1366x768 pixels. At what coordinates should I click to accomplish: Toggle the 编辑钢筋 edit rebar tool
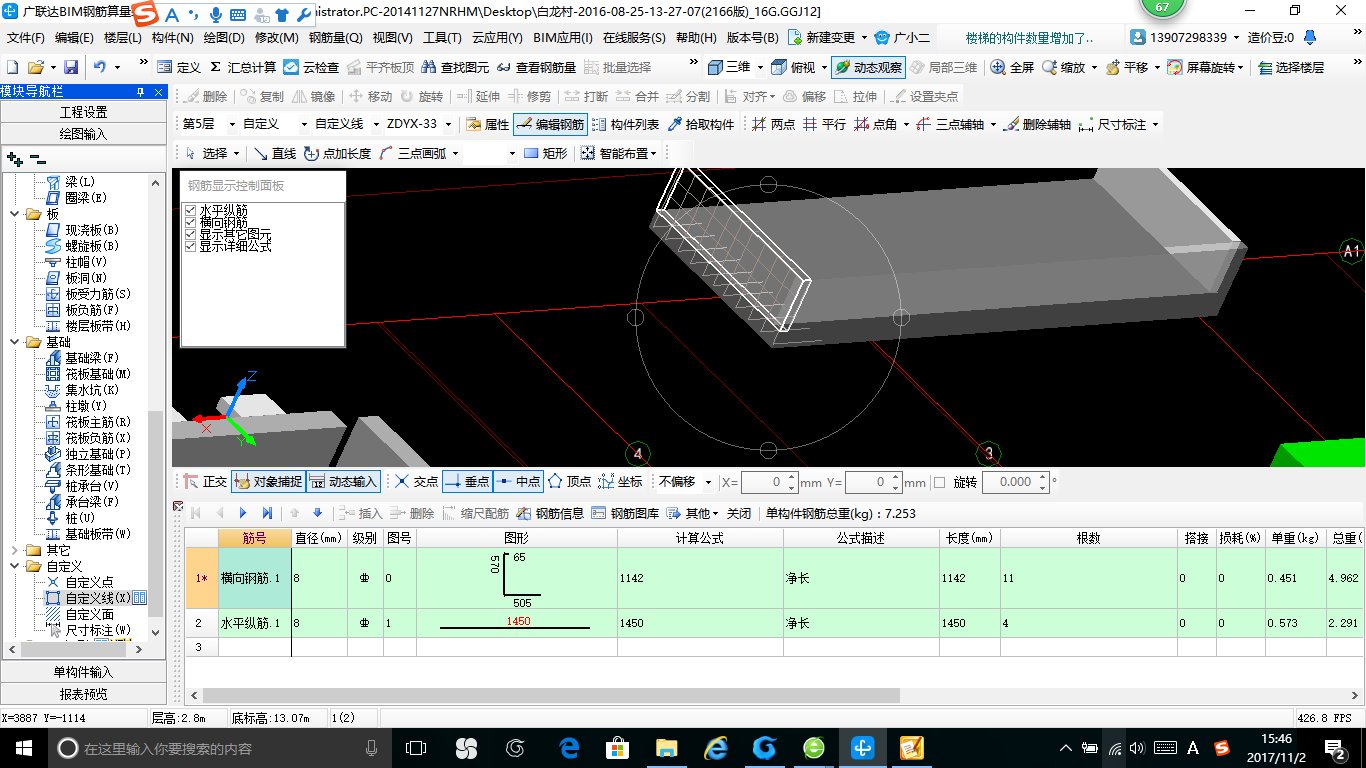click(550, 124)
